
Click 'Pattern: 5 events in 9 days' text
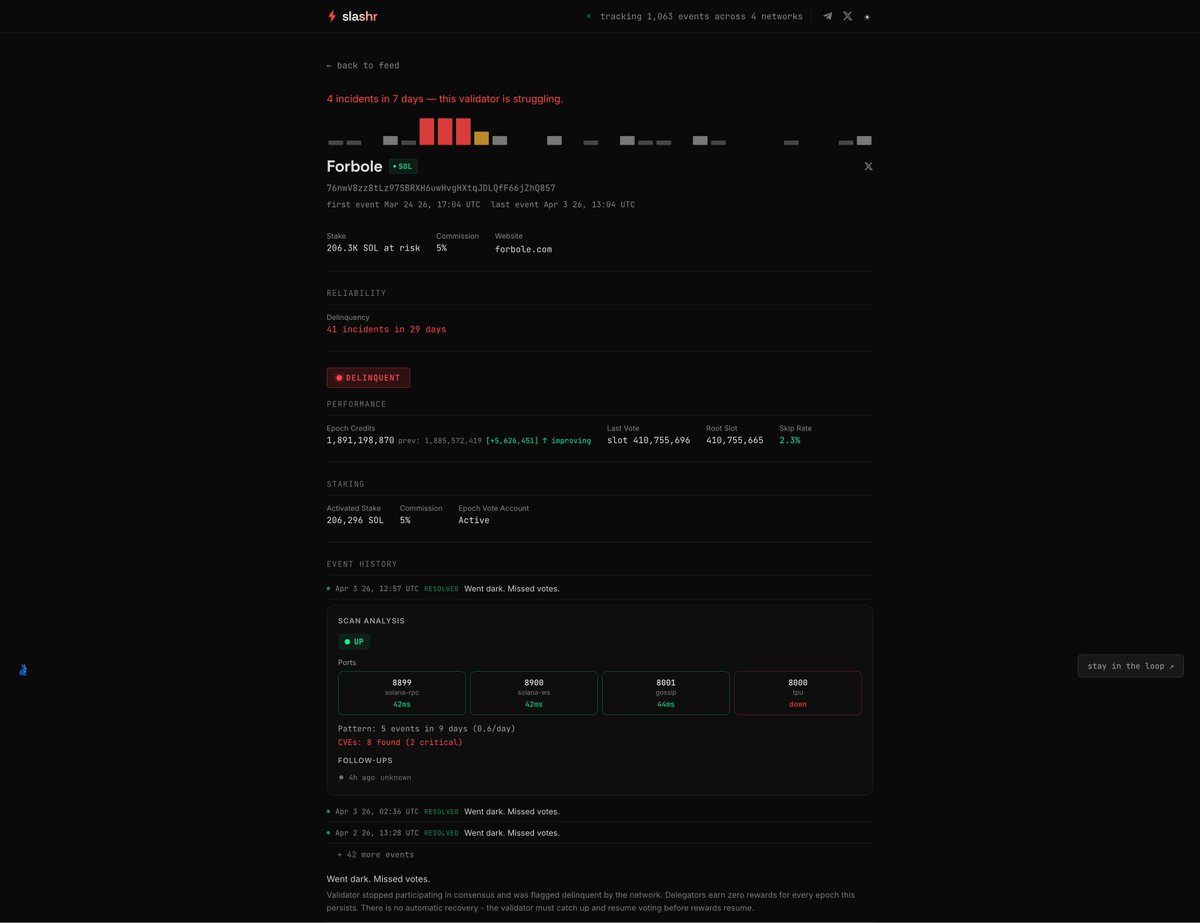(427, 728)
